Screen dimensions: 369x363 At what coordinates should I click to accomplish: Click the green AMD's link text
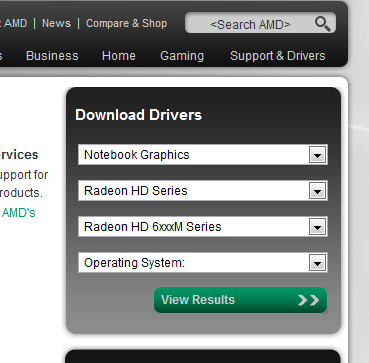[x=19, y=213]
